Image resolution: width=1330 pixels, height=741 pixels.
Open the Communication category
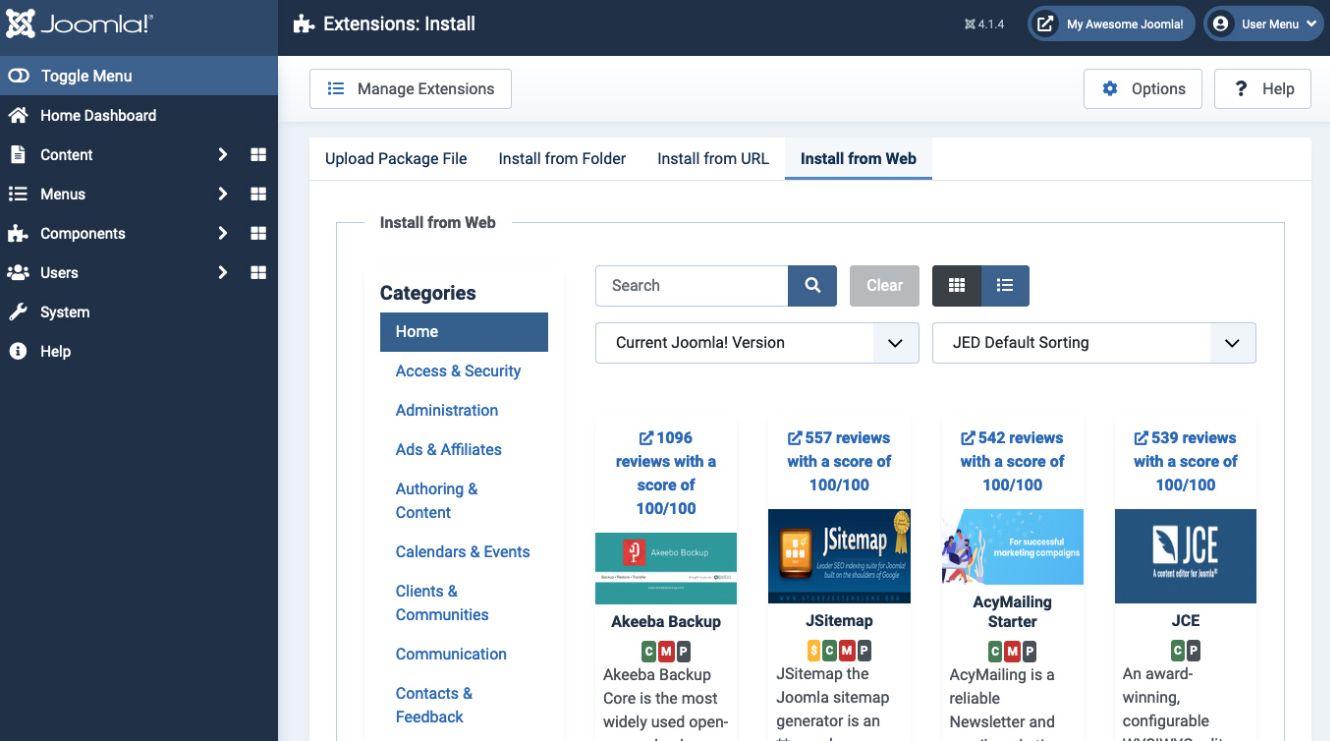coord(451,654)
